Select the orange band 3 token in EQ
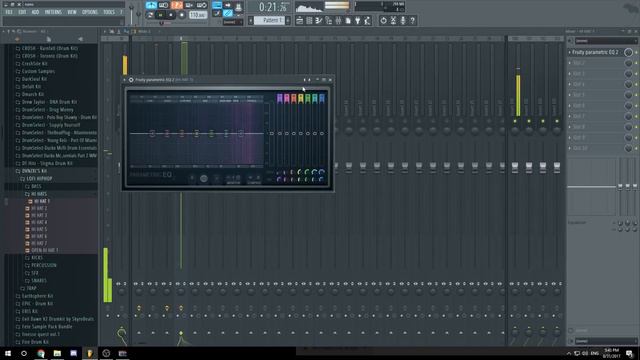The height and width of the screenshot is (360, 640). [293, 98]
